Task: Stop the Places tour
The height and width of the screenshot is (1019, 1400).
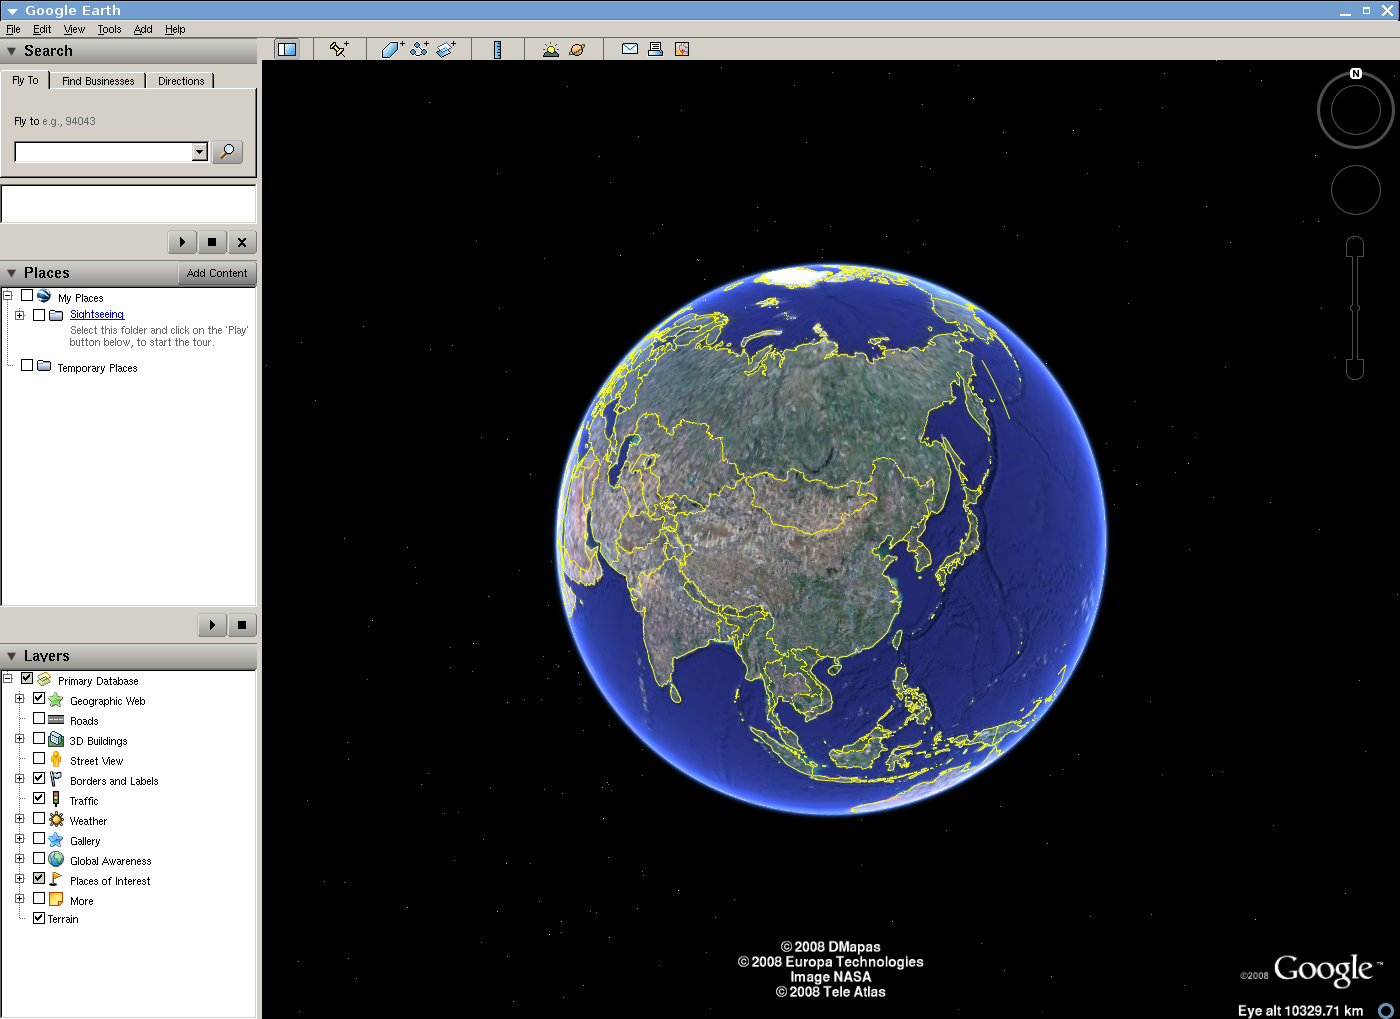Action: click(x=242, y=625)
